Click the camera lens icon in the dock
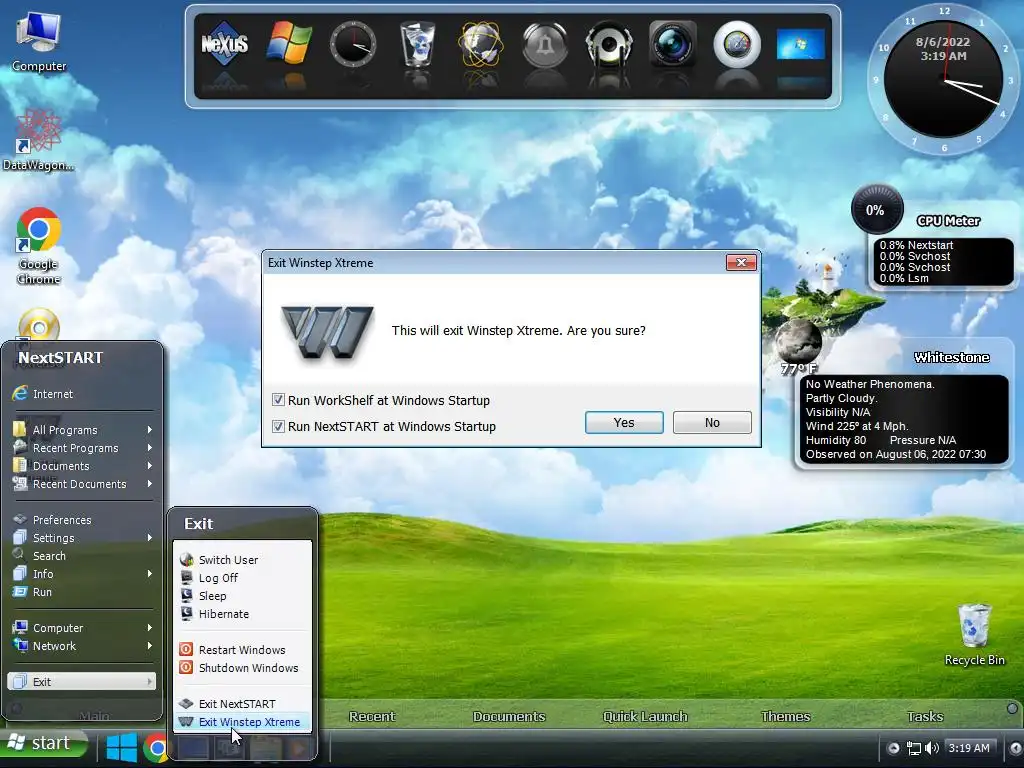The height and width of the screenshot is (768, 1024). (673, 44)
